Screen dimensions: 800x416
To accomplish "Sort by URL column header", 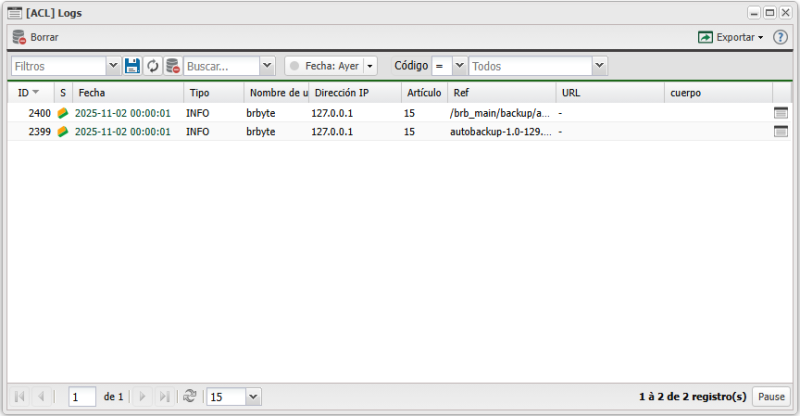I will pos(610,93).
